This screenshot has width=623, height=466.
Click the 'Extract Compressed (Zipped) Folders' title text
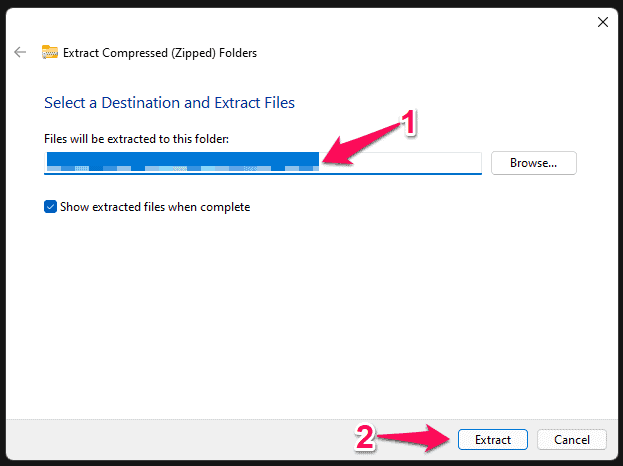pyautogui.click(x=160, y=52)
